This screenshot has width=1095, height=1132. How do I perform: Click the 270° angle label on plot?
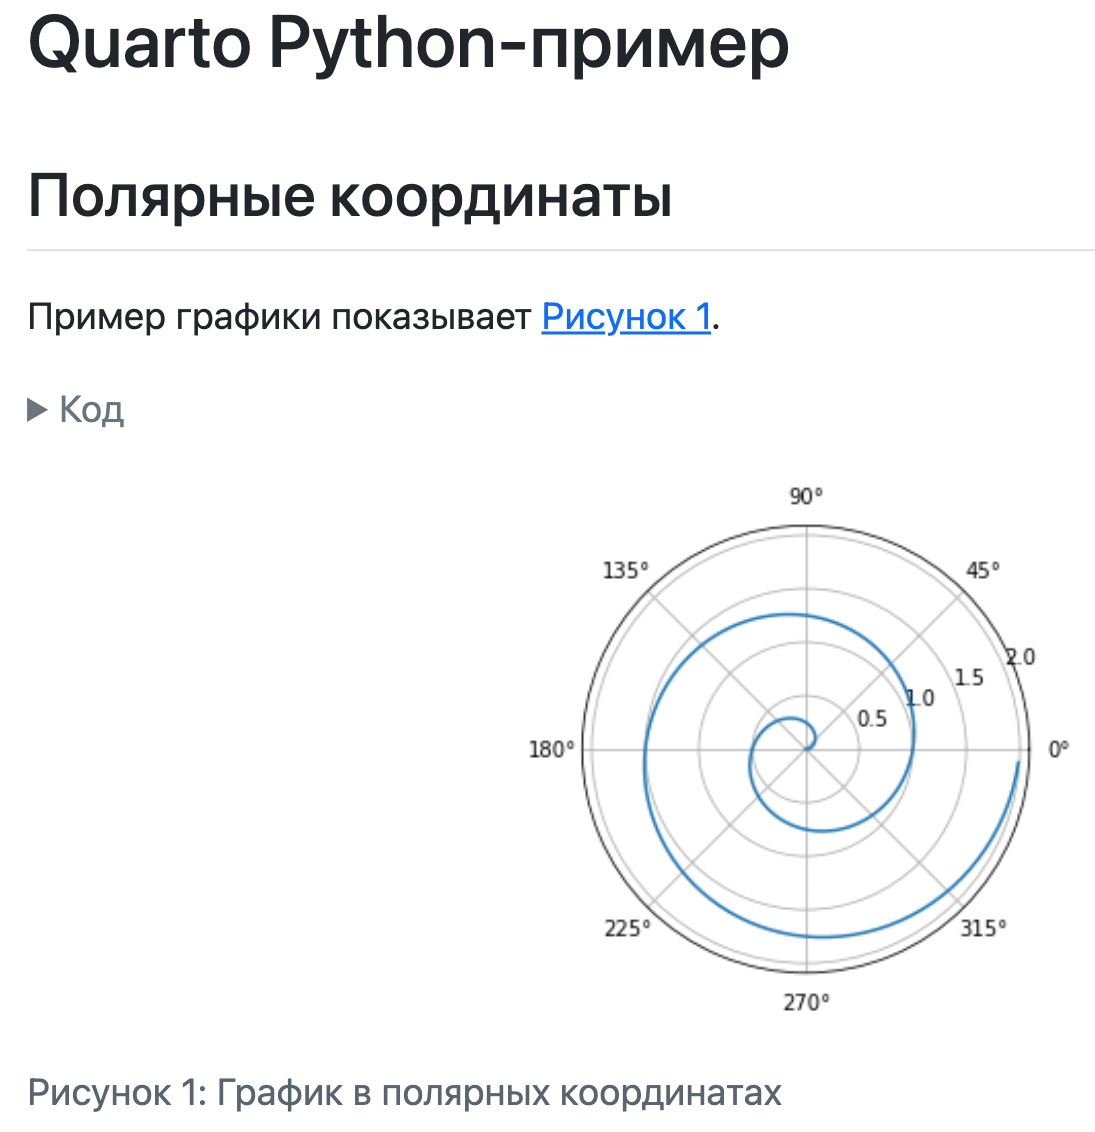[x=806, y=1002]
